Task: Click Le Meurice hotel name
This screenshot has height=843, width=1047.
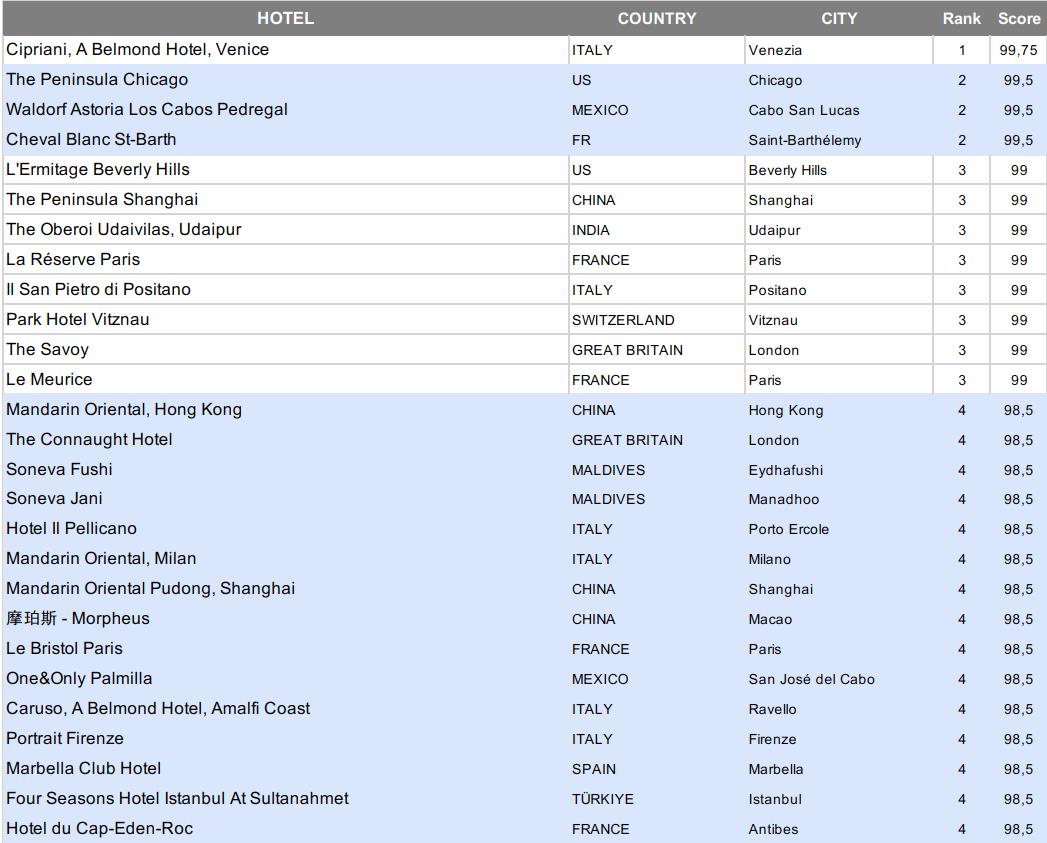Action: [x=49, y=379]
